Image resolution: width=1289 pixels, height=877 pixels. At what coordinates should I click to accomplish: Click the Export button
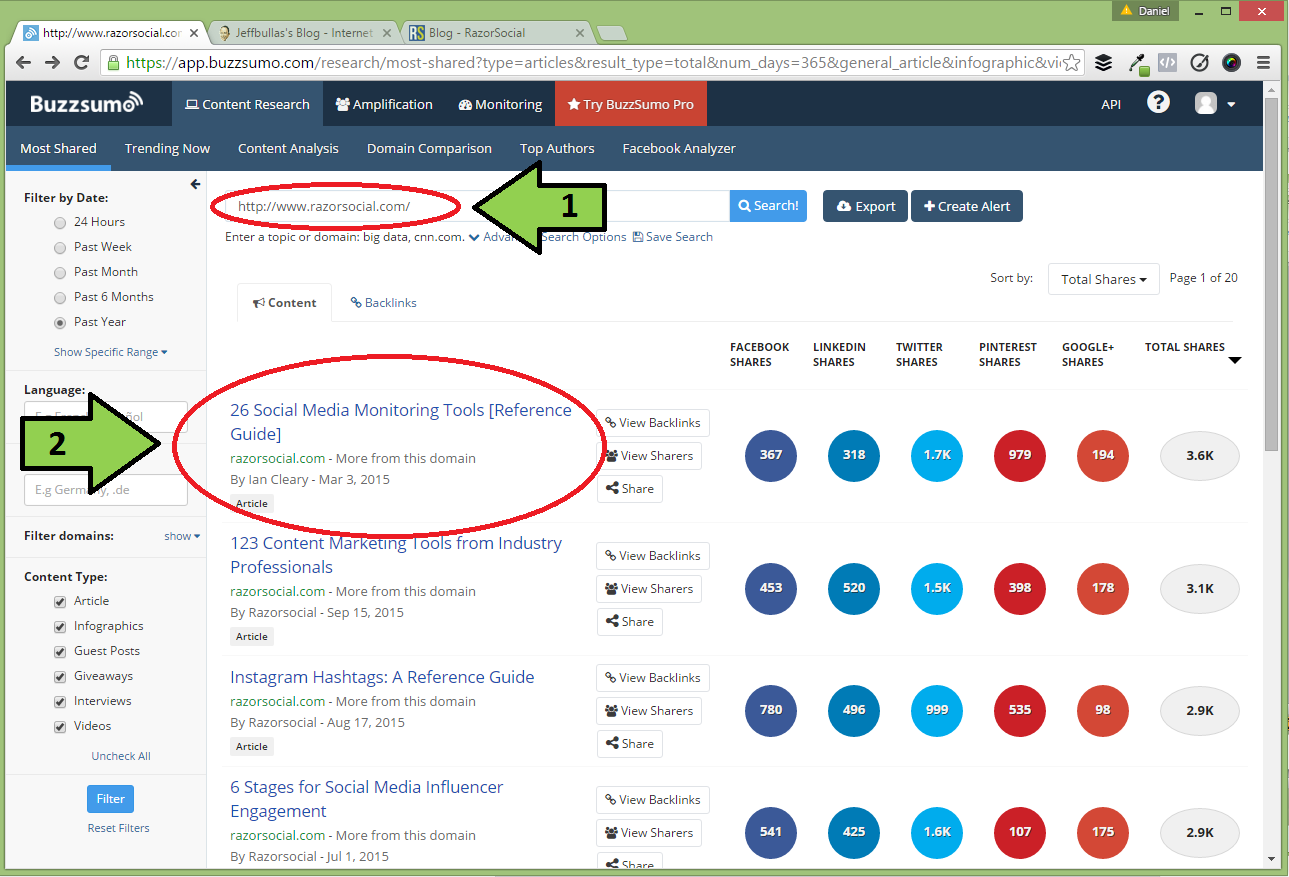[865, 206]
